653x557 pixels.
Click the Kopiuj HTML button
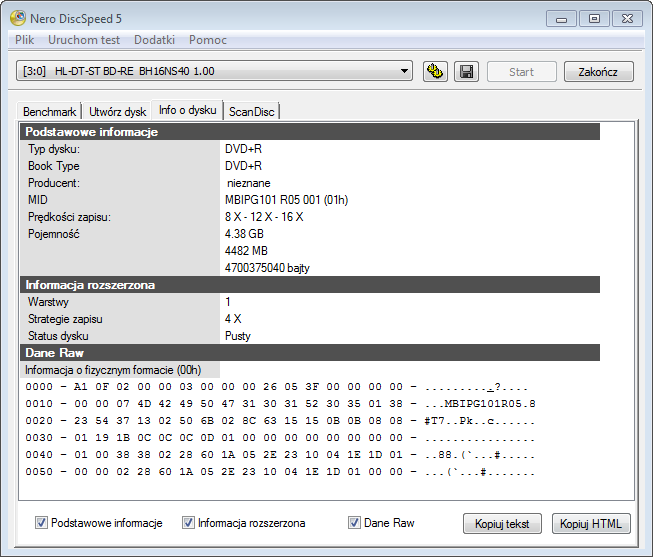click(591, 523)
